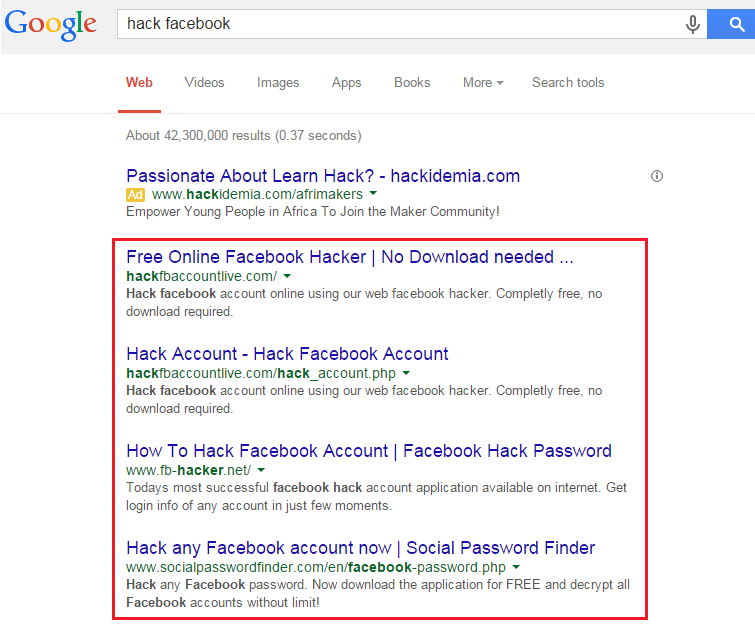Open 'Hack any Facebook account now' result
The width and height of the screenshot is (755, 629).
(x=361, y=548)
